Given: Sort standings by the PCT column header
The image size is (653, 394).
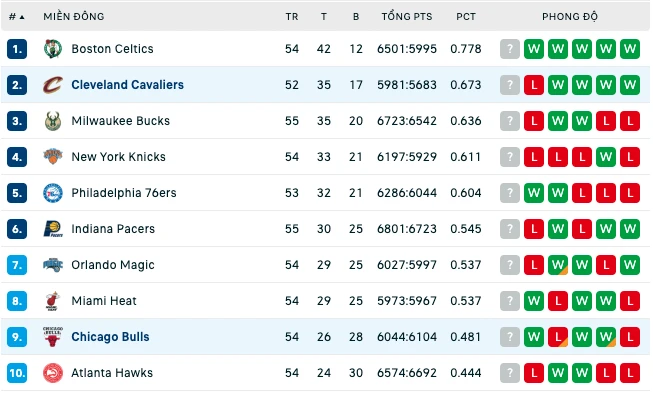Looking at the screenshot, I should click(x=466, y=17).
